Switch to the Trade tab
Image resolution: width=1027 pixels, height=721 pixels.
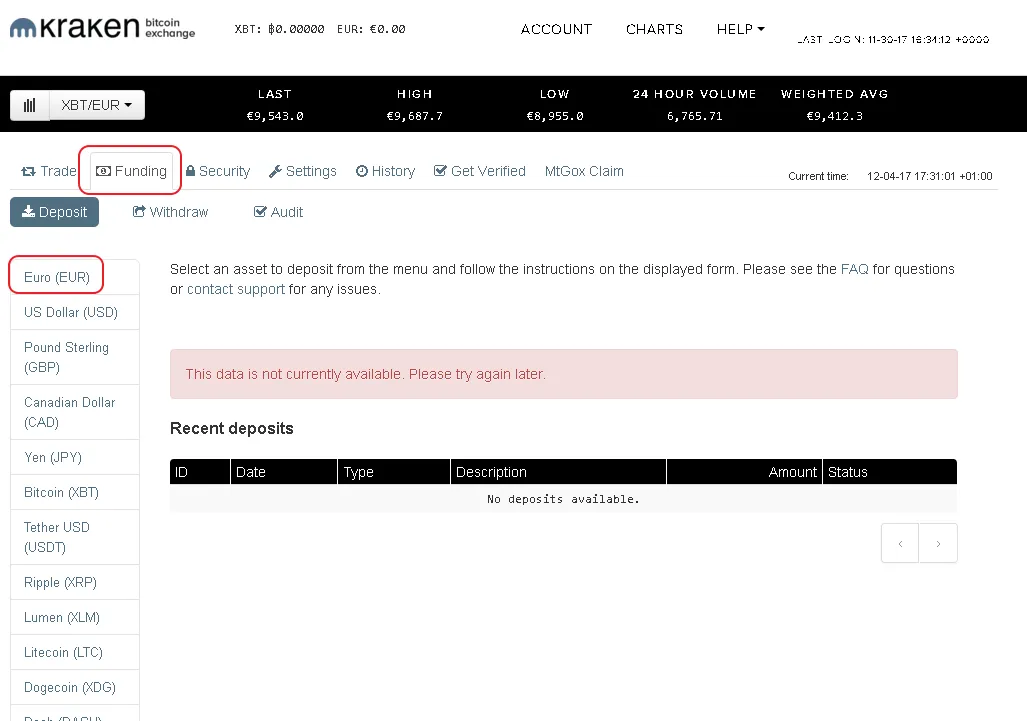pos(49,171)
